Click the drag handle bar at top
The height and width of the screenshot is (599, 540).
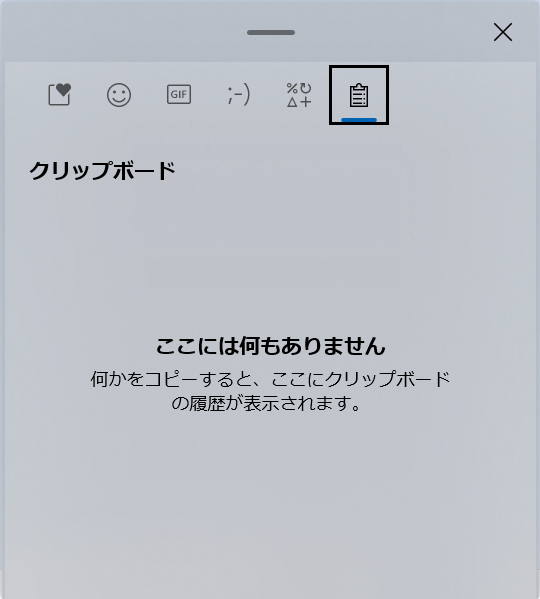[x=271, y=32]
